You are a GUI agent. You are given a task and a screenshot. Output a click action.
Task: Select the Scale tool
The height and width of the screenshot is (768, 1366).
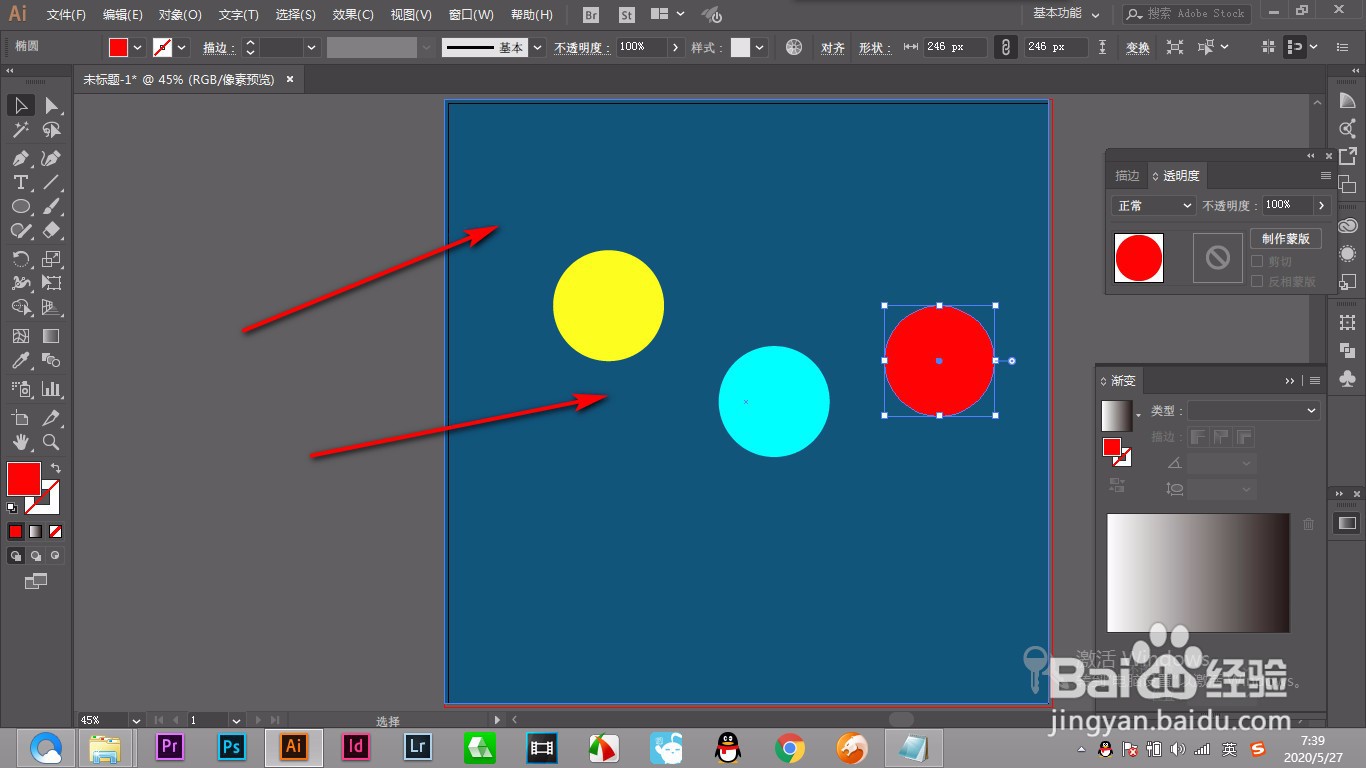[x=51, y=258]
